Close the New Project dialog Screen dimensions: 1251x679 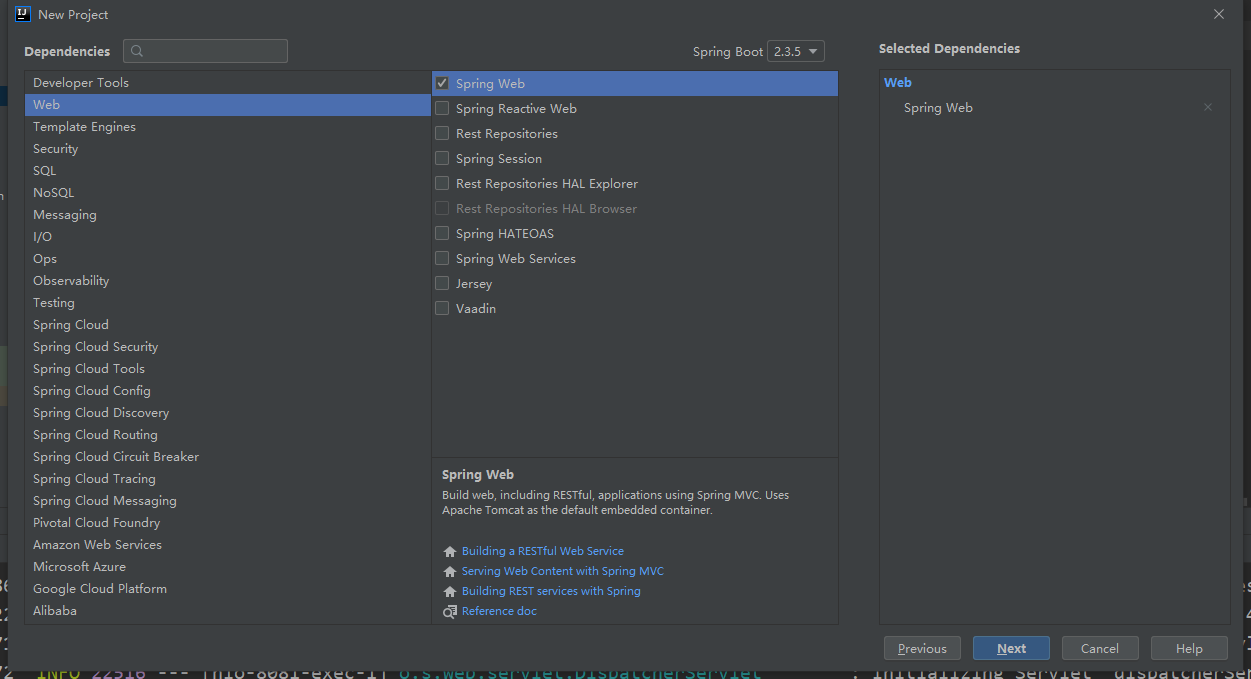coord(1218,14)
